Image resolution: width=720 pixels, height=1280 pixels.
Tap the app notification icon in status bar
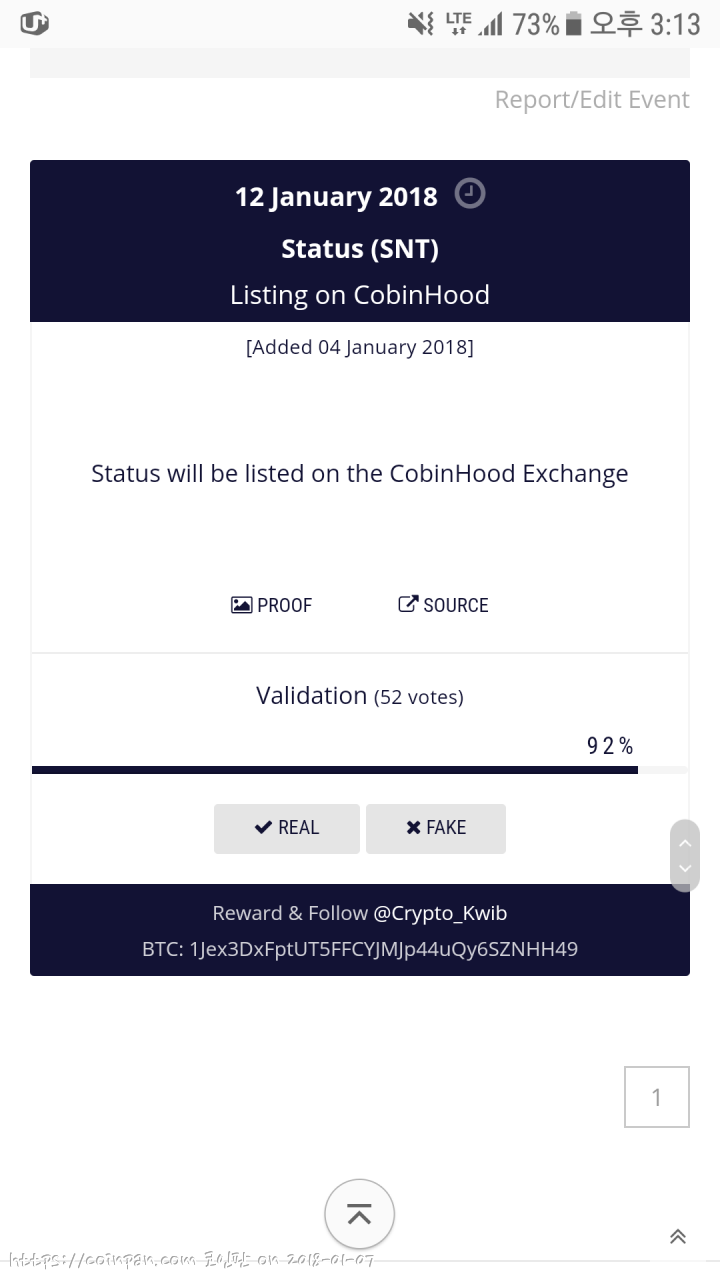pos(35,22)
